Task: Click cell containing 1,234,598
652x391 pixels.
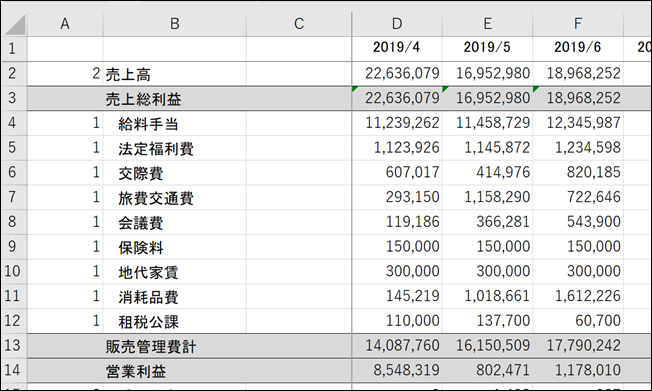Action: click(578, 148)
